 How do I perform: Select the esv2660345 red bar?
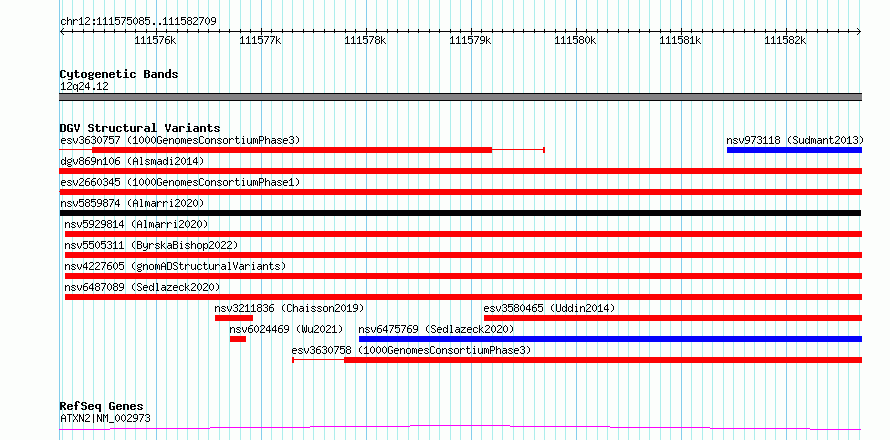[x=461, y=192]
